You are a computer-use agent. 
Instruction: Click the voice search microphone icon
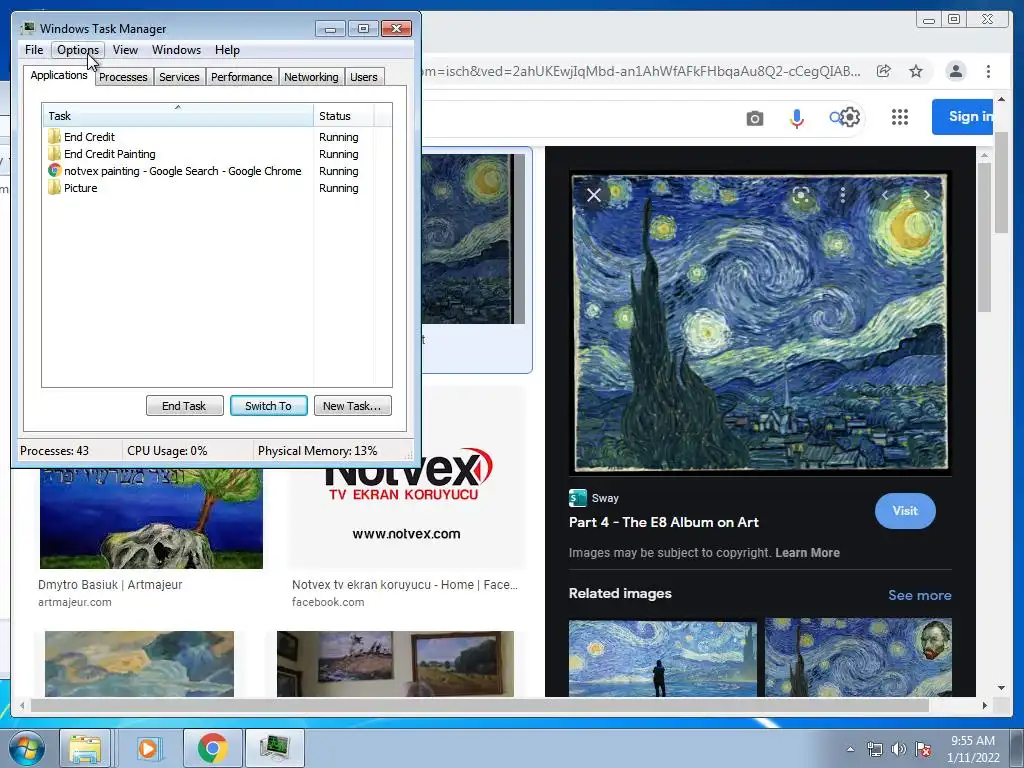click(797, 118)
